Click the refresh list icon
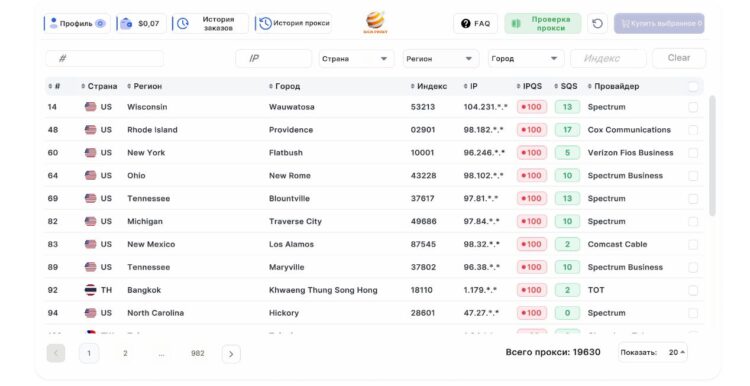The height and width of the screenshot is (386, 750). [x=597, y=23]
